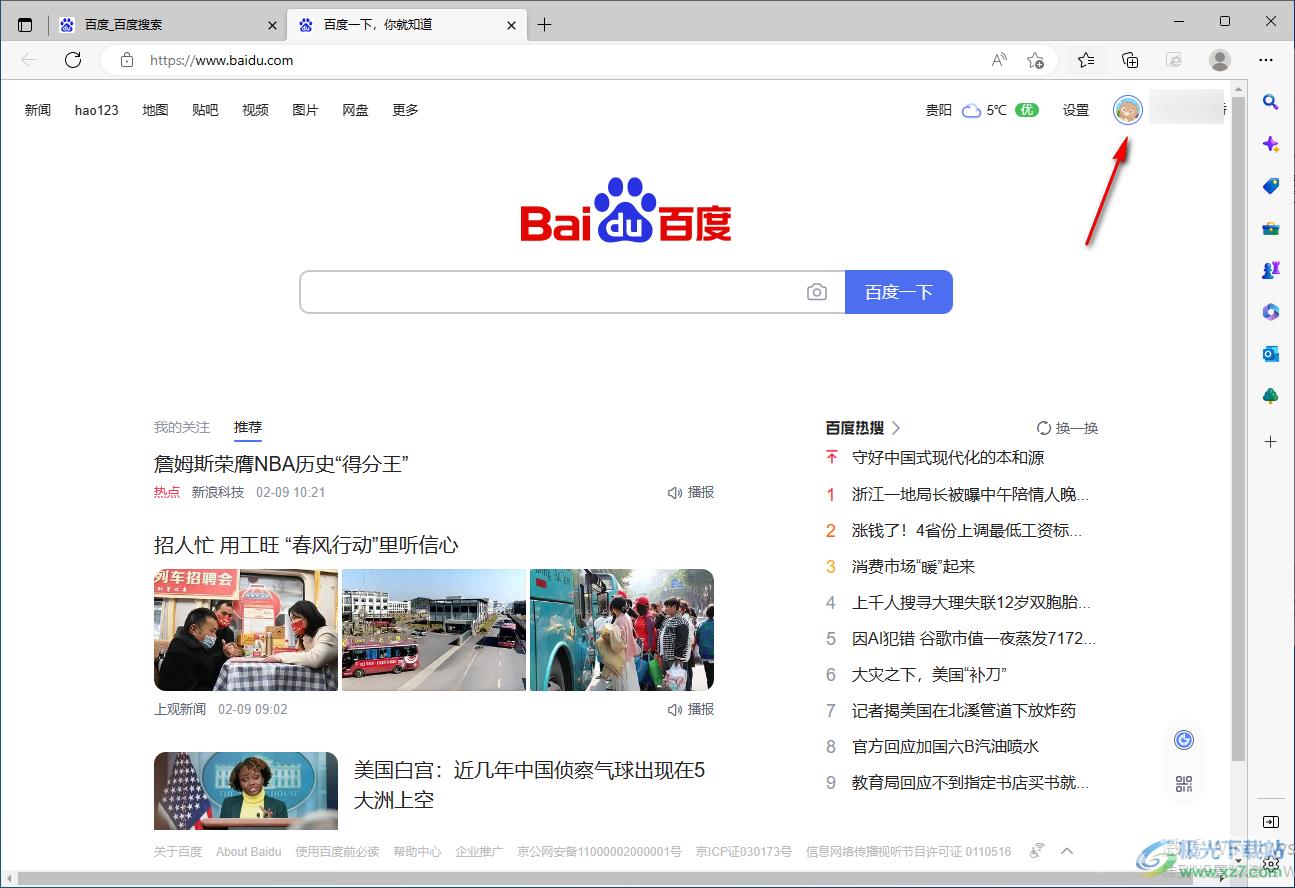
Task: Open the White House press briefing thumbnail
Action: (x=246, y=791)
